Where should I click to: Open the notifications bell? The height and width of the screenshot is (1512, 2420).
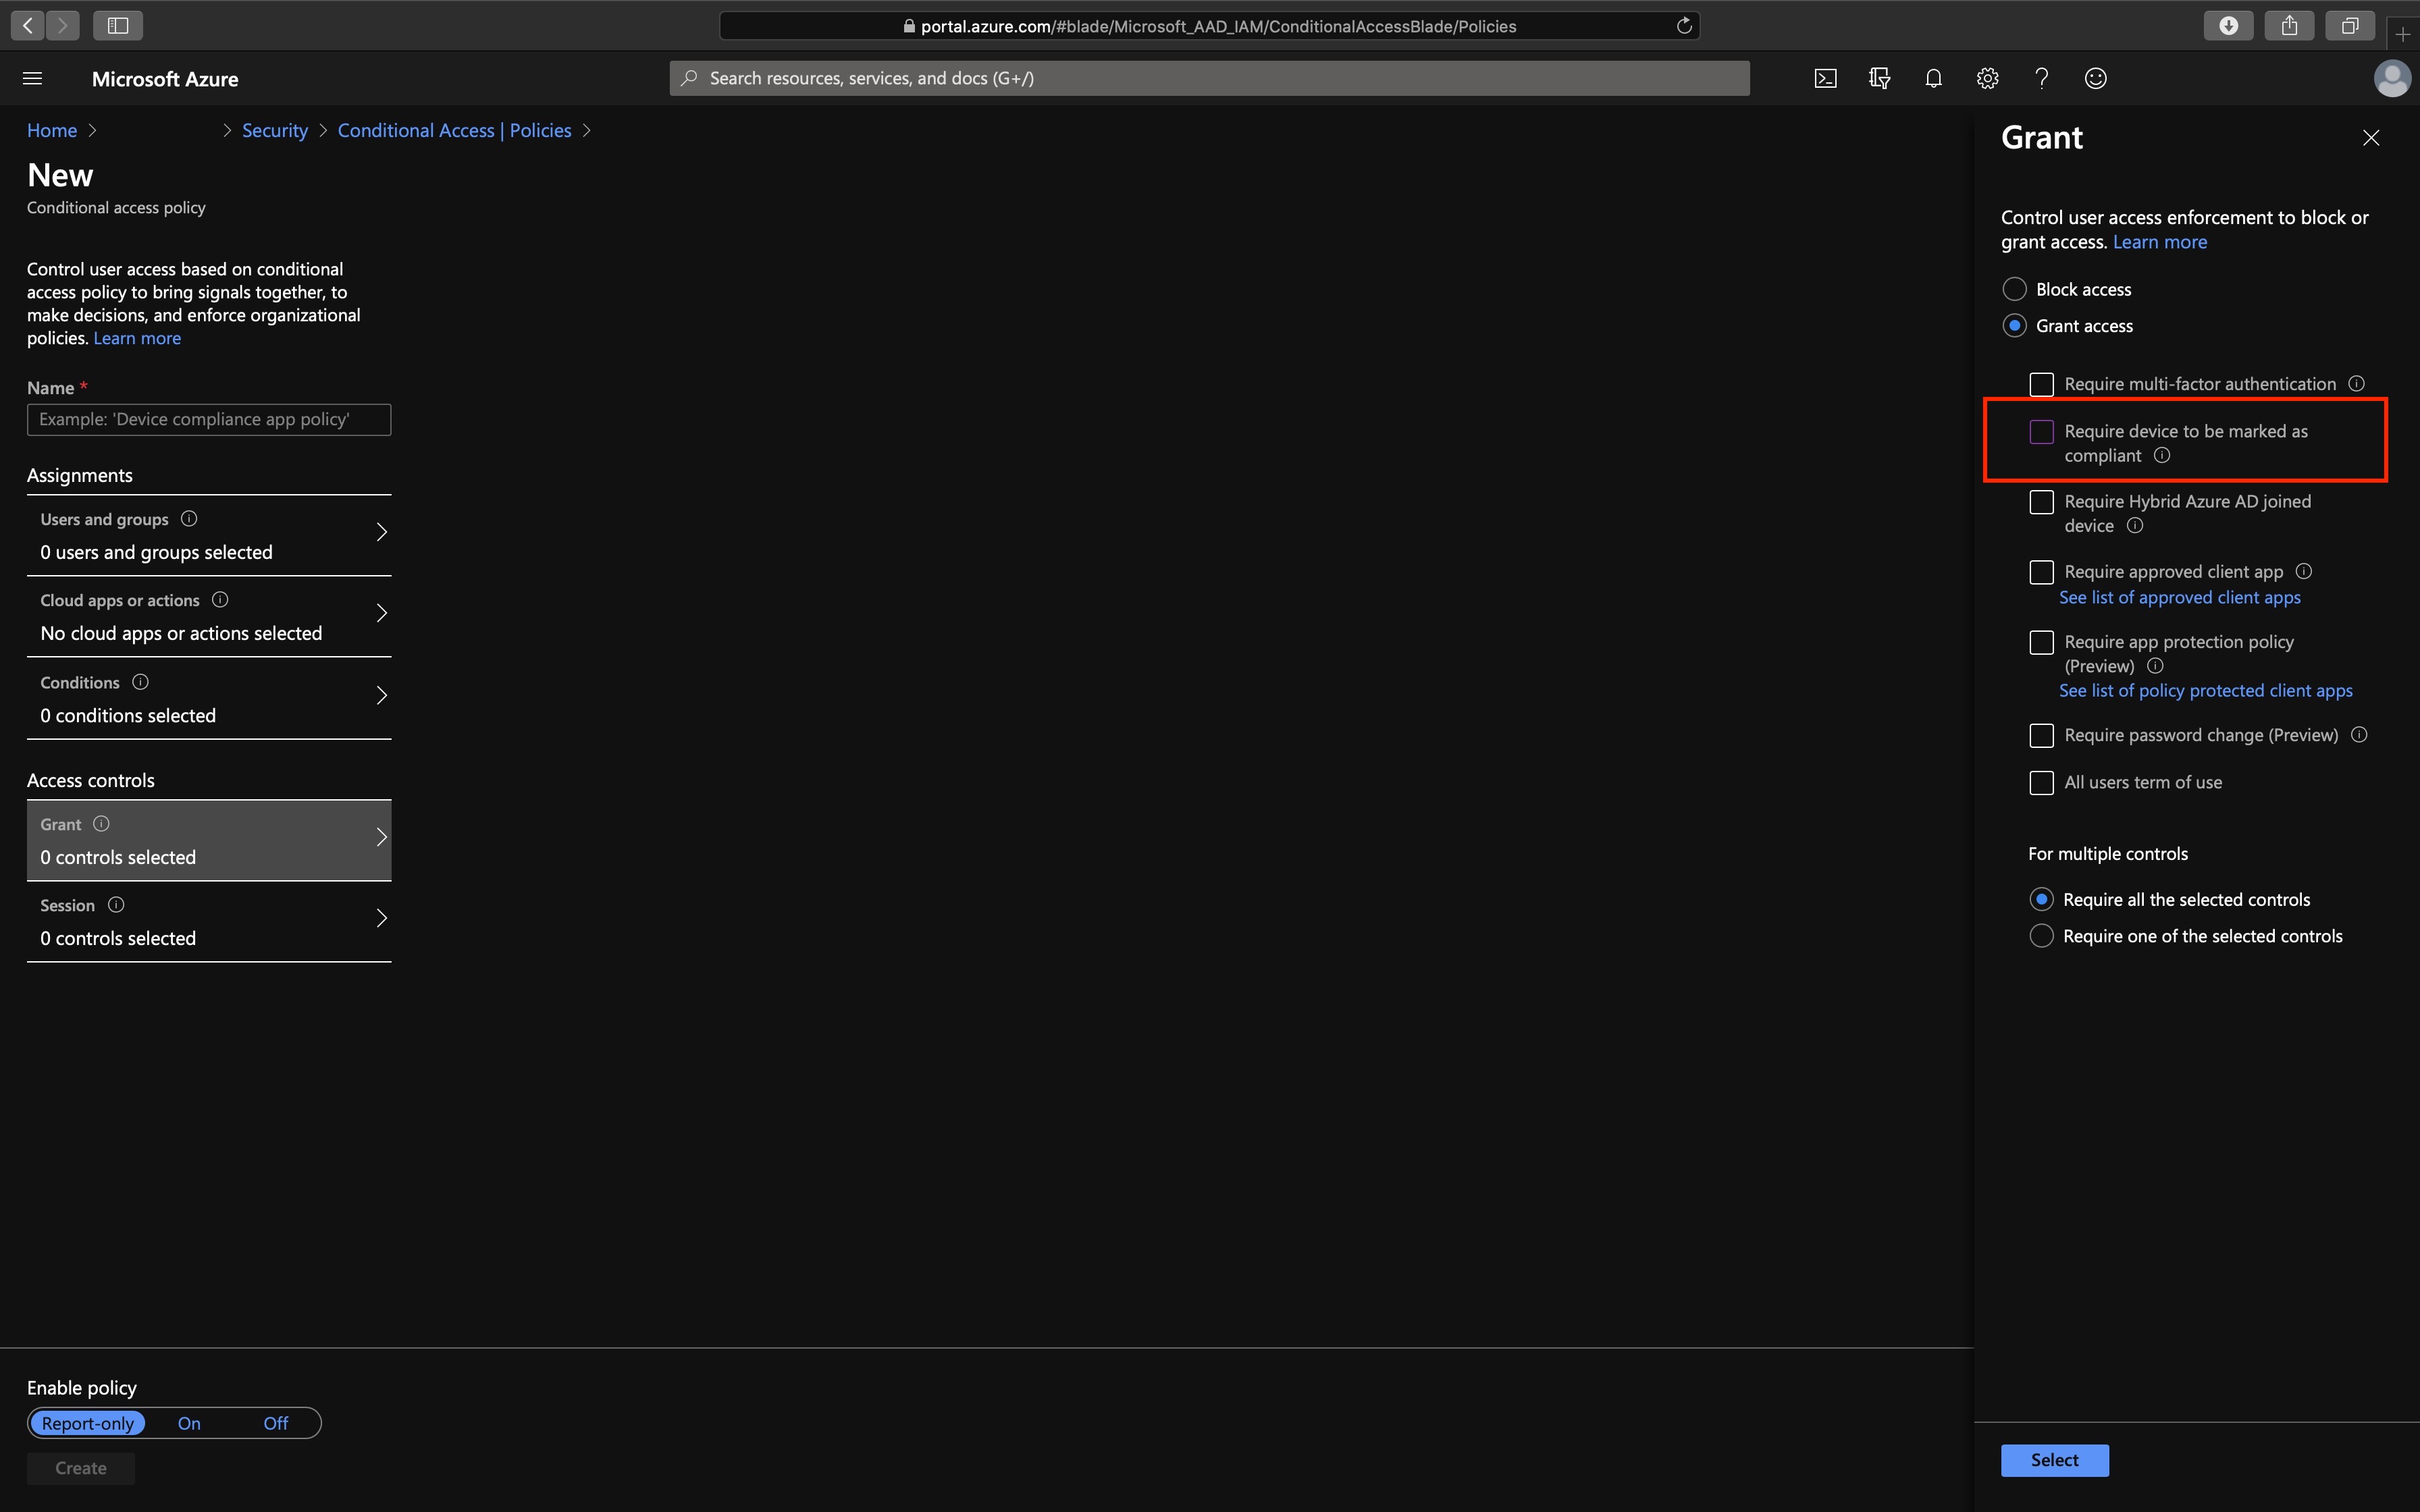click(x=1933, y=78)
